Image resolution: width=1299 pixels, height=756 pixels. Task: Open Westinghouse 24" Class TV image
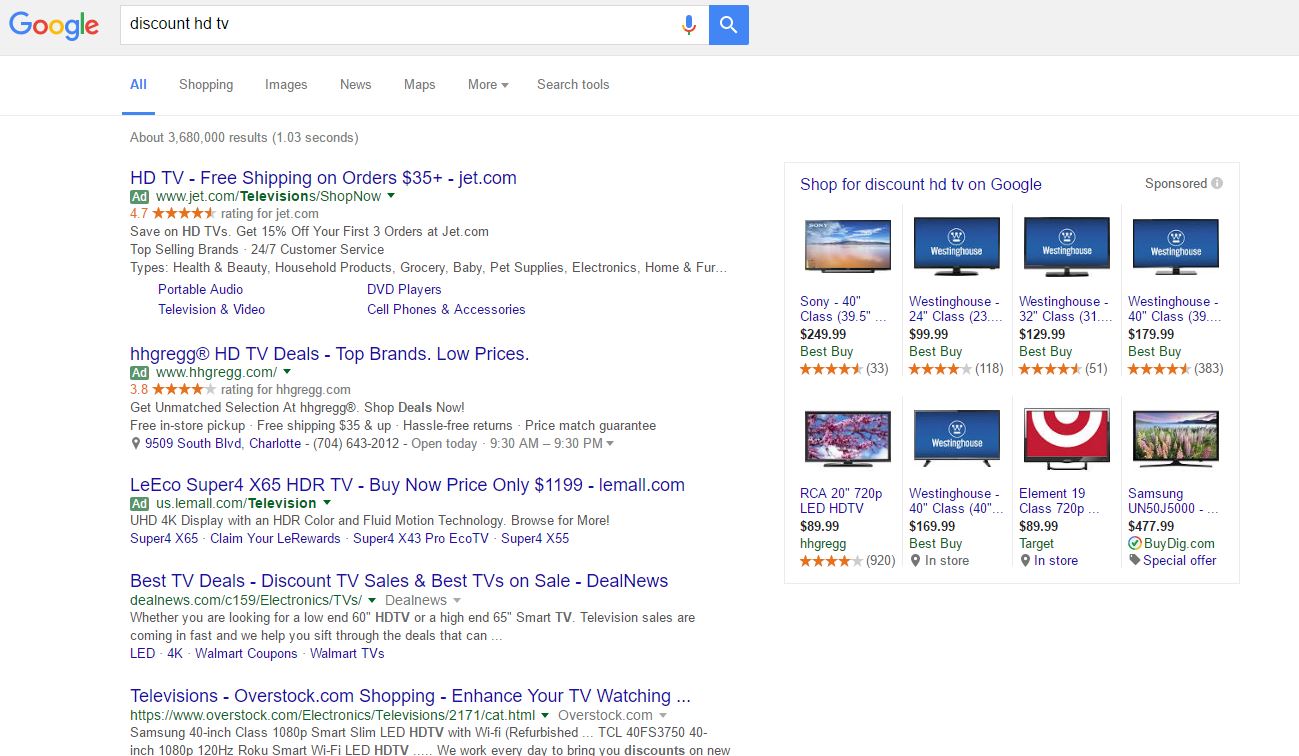957,246
